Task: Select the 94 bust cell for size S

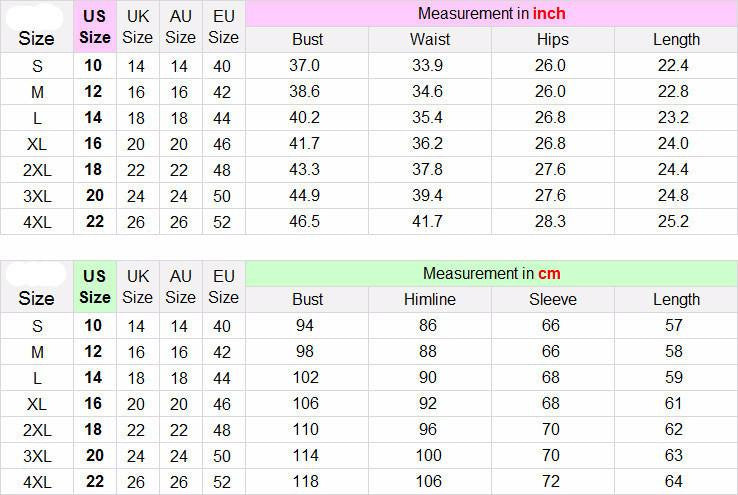Action: 305,326
